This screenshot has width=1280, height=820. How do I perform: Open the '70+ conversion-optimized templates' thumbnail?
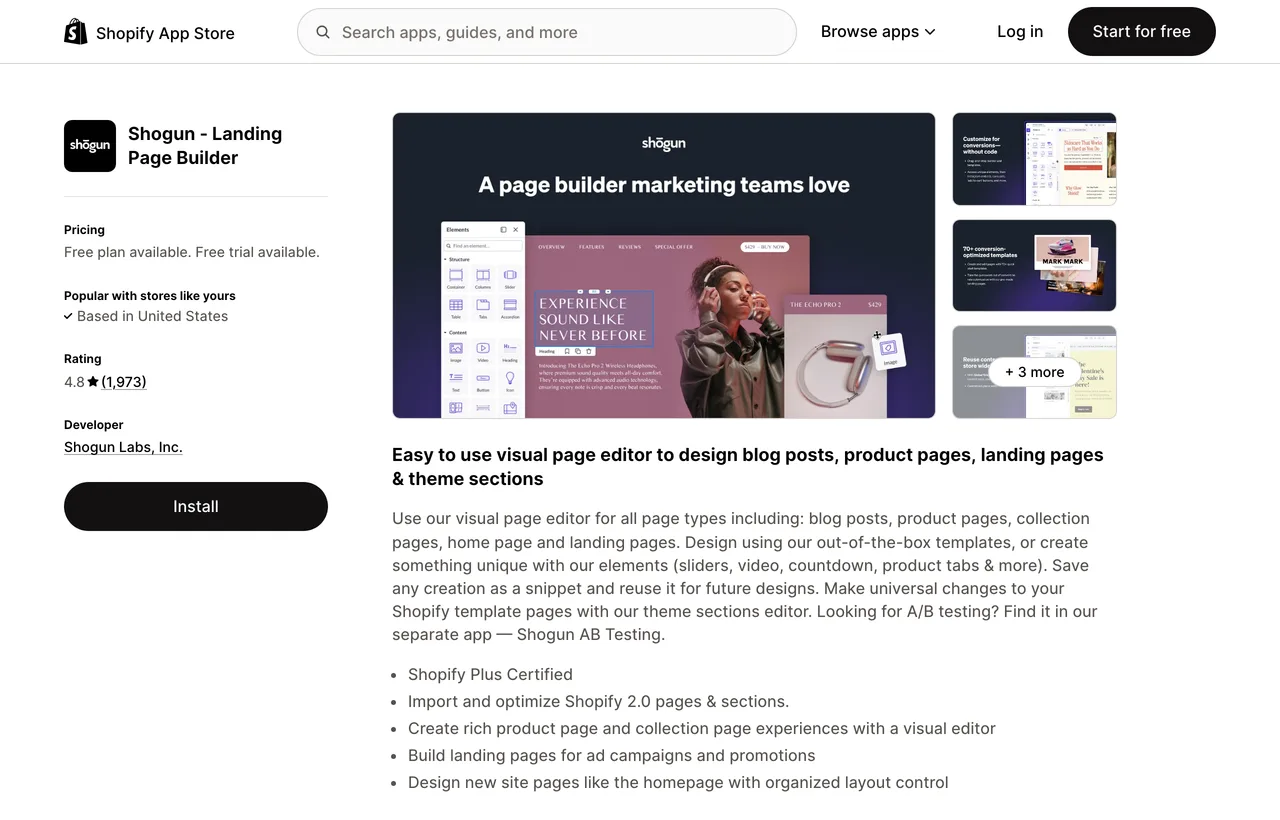pyautogui.click(x=1034, y=265)
